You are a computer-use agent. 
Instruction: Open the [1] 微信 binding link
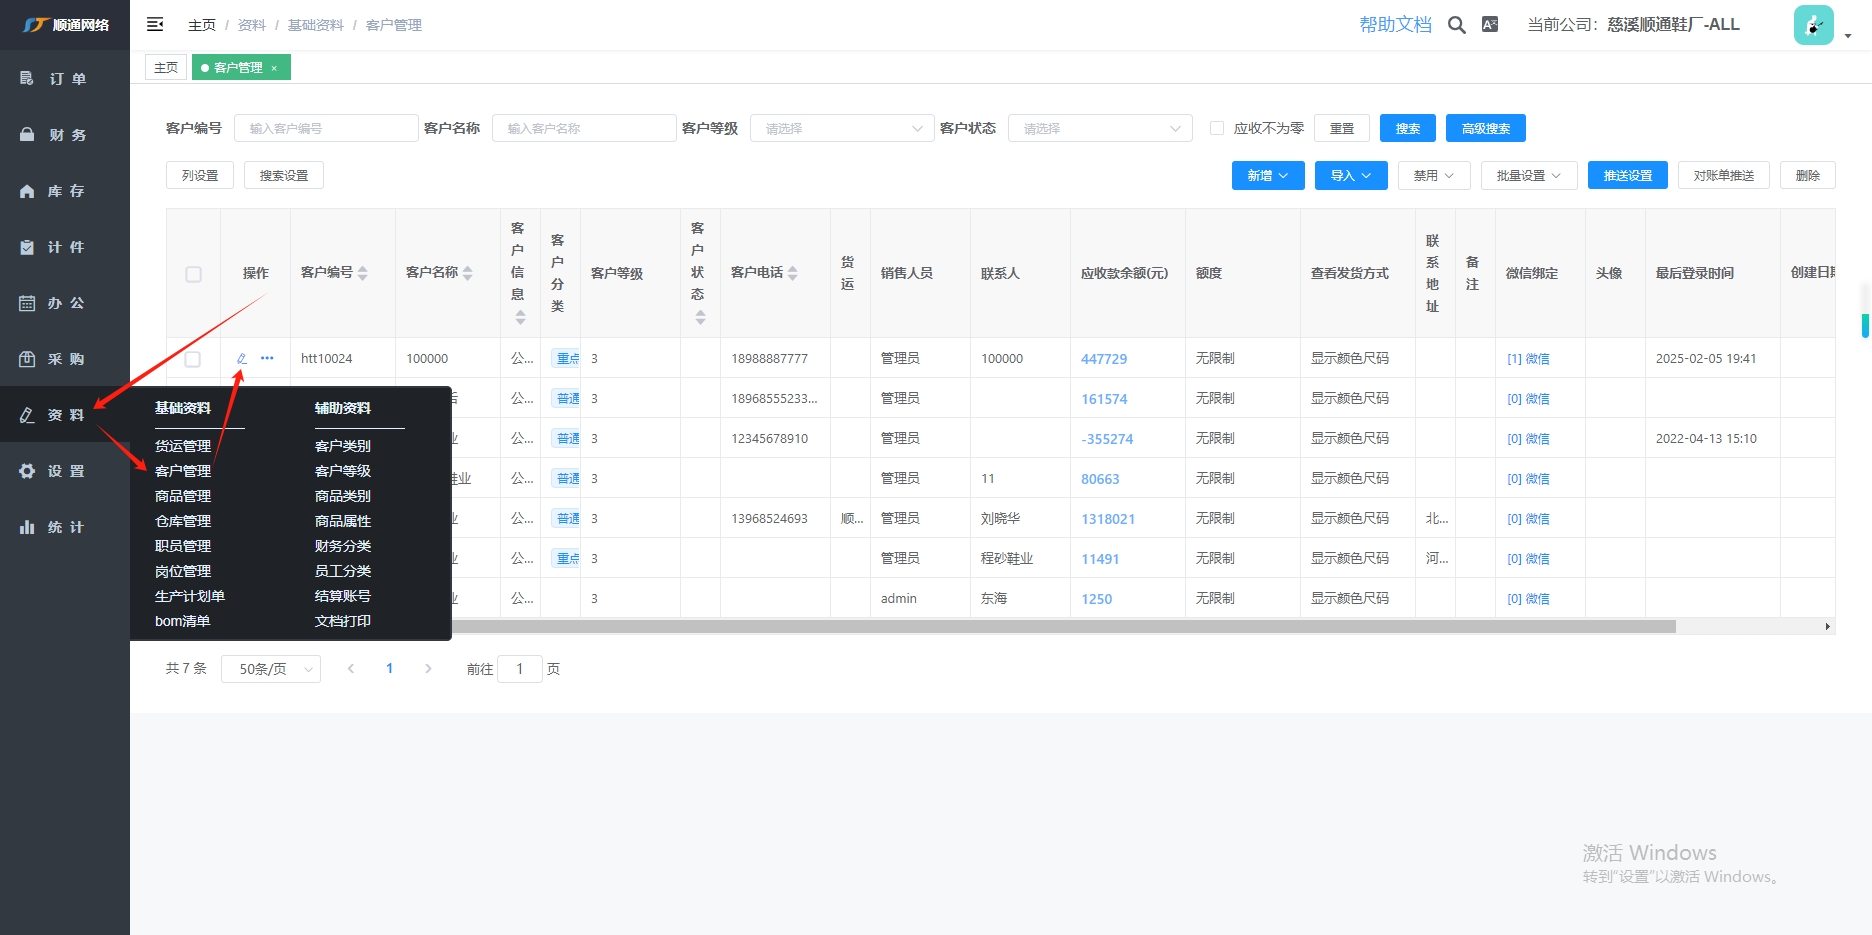pos(1528,359)
